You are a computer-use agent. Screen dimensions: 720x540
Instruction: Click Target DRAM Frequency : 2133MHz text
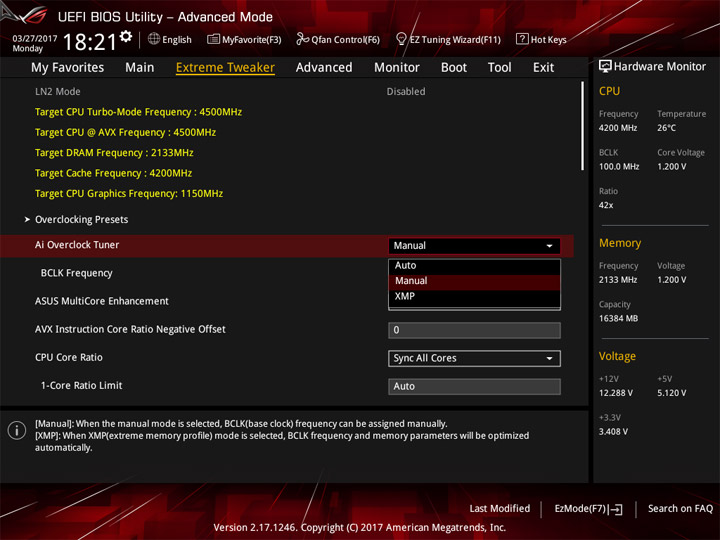pyautogui.click(x=114, y=153)
